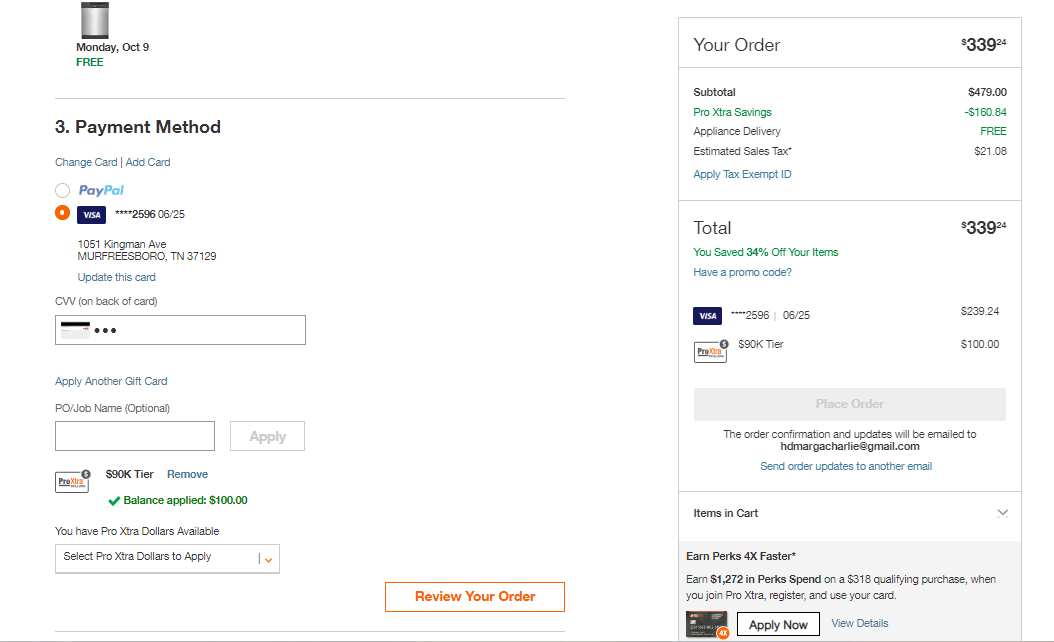The height and width of the screenshot is (642, 1054).
Task: Click Review Your Order button
Action: 475,597
